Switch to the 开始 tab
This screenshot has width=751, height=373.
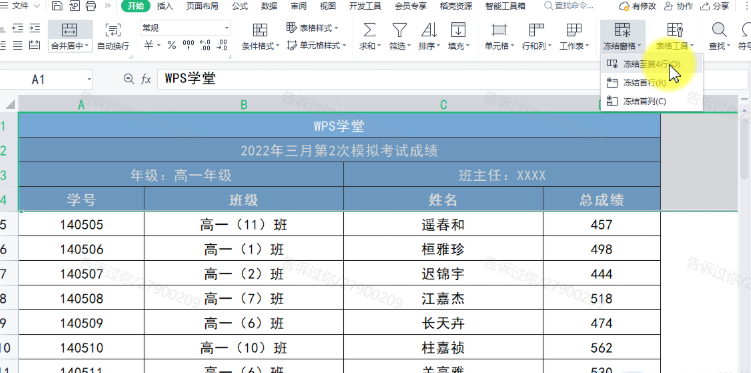pyautogui.click(x=136, y=6)
